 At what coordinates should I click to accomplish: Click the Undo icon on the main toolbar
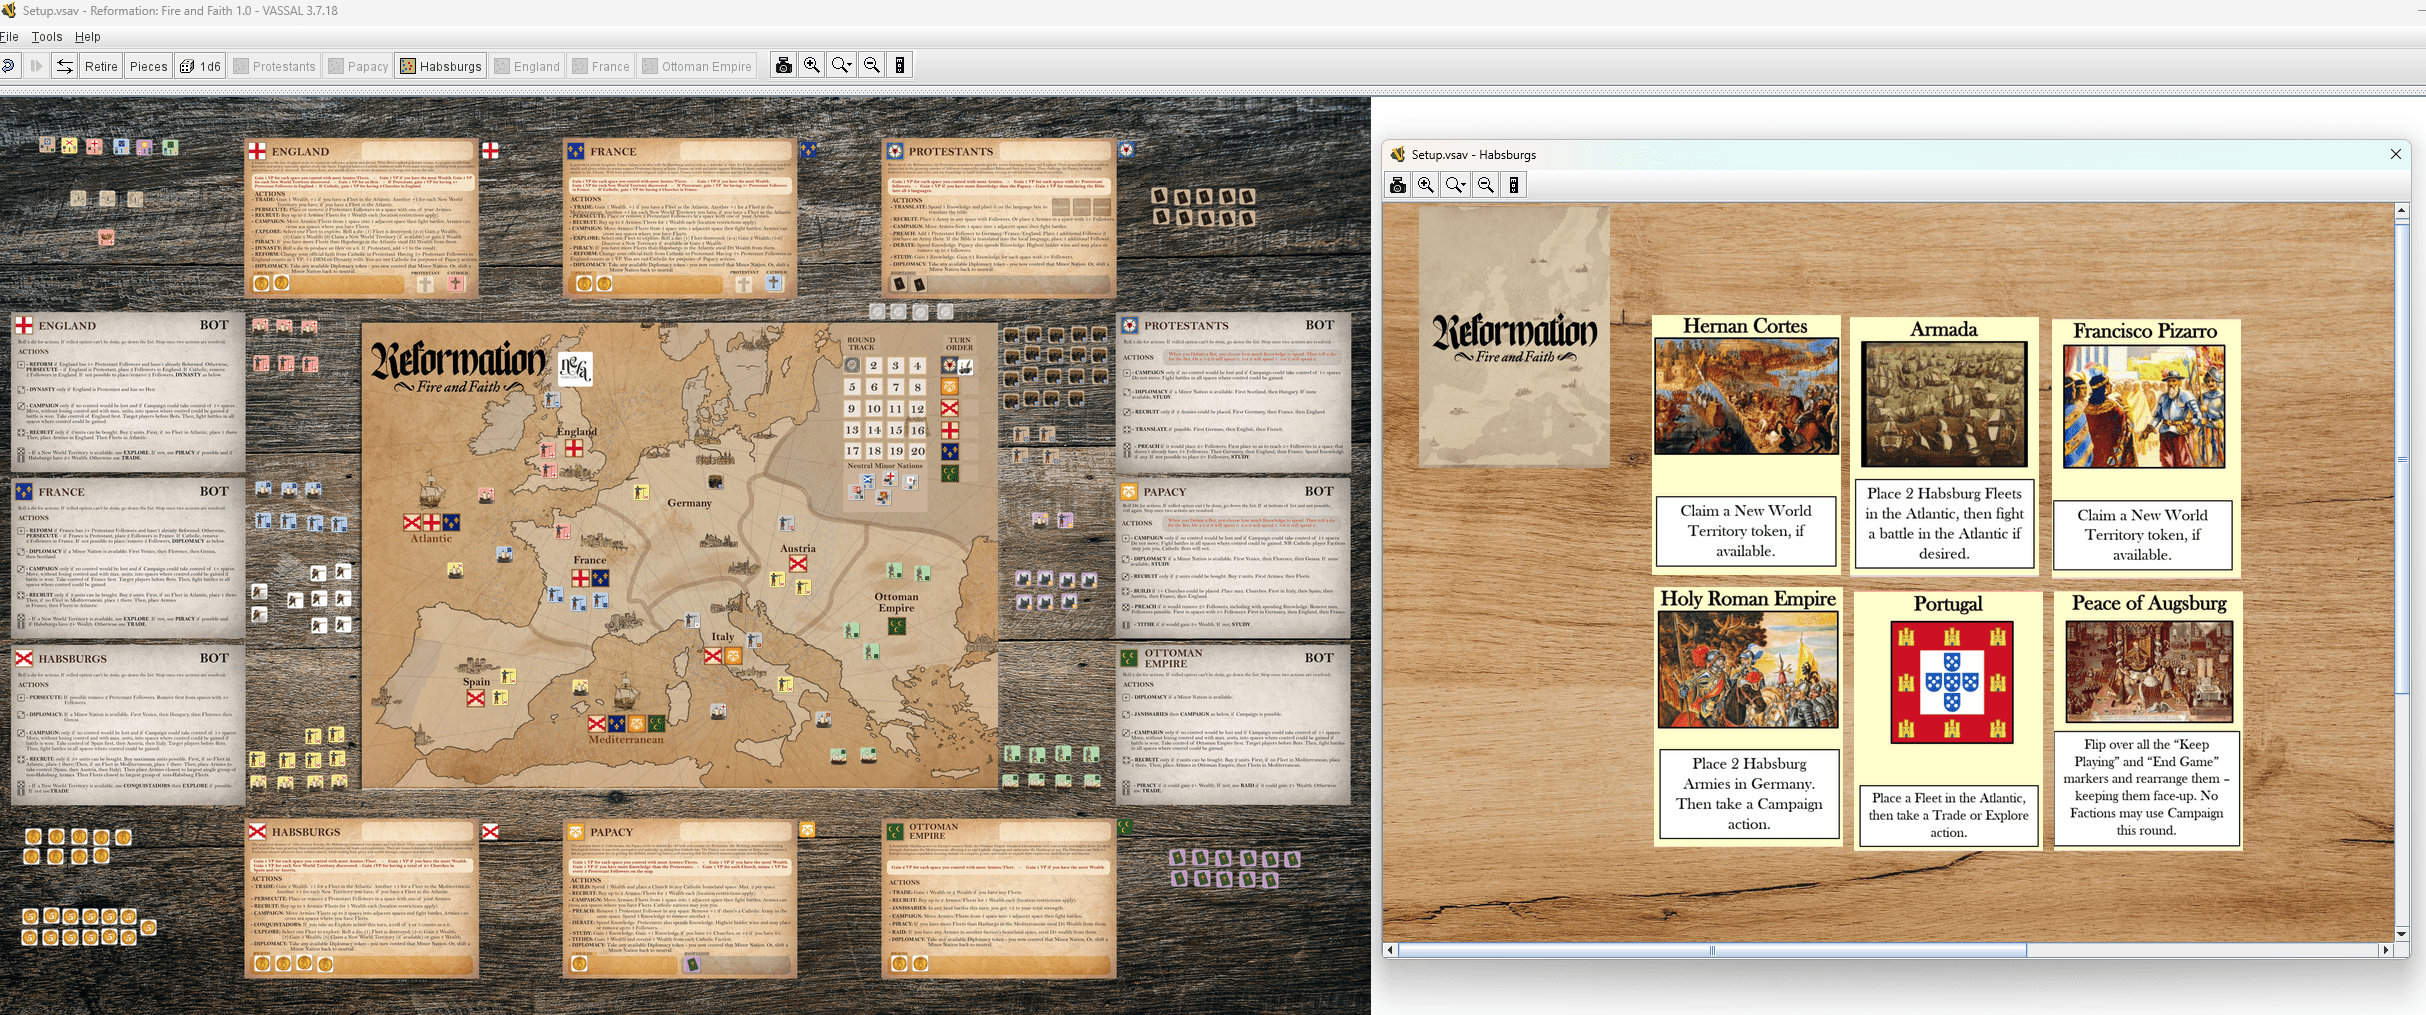10,65
